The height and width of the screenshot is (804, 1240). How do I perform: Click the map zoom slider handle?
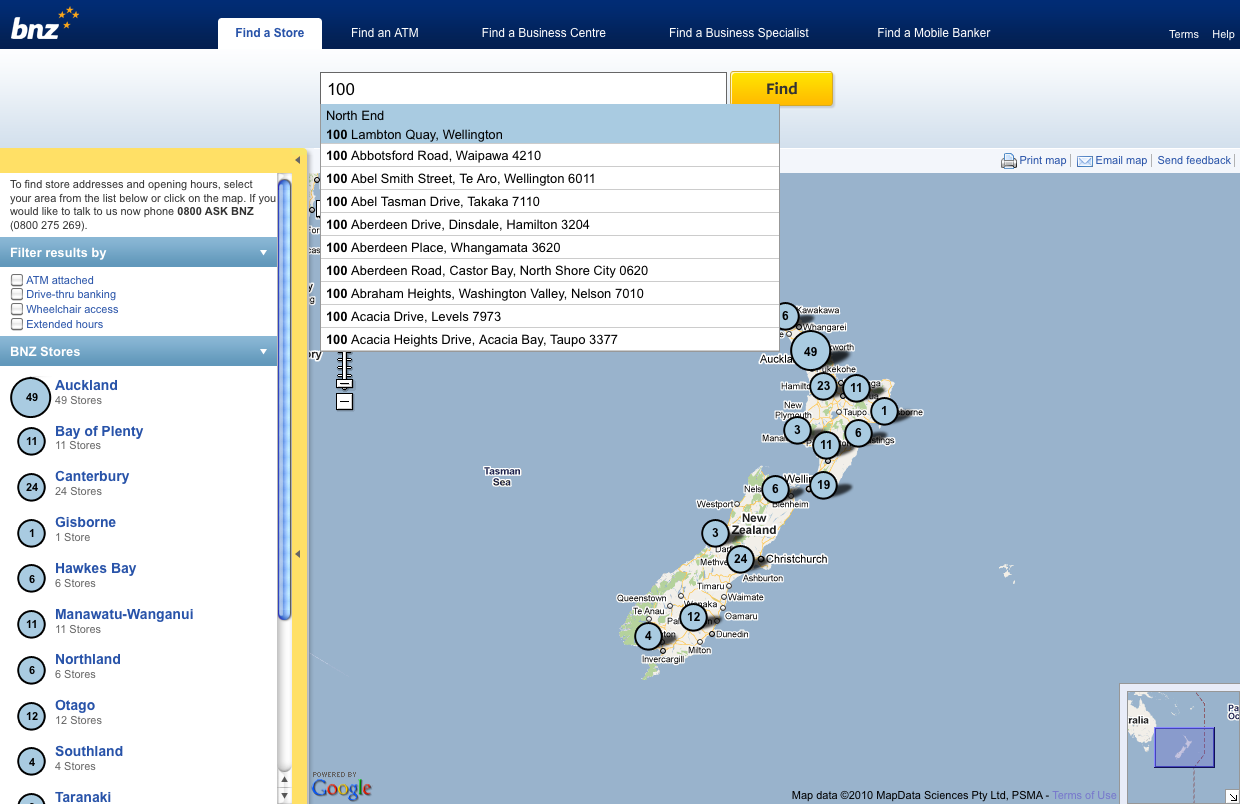click(x=344, y=383)
